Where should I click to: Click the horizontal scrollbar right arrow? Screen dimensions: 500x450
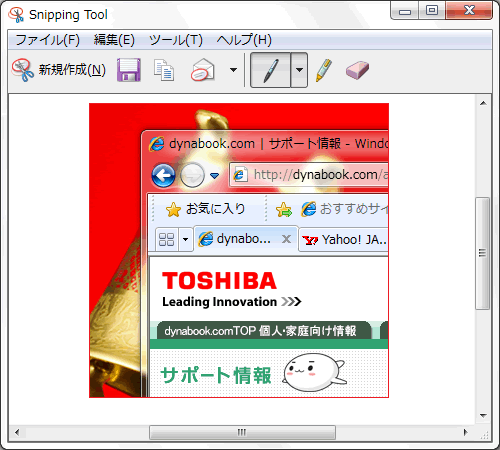point(466,432)
